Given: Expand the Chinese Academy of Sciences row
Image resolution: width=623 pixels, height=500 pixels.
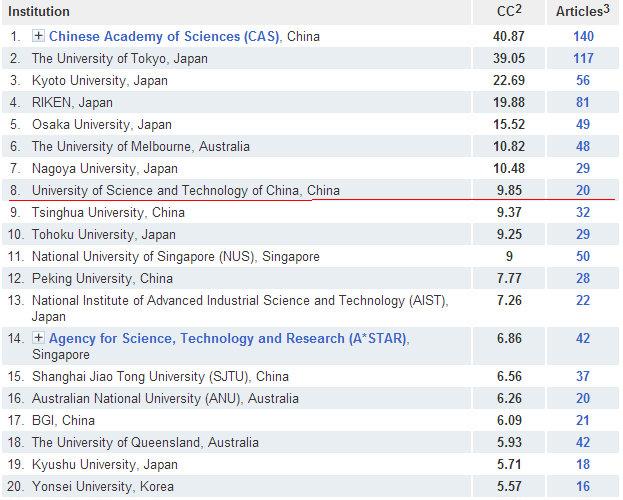Looking at the screenshot, I should (38, 36).
